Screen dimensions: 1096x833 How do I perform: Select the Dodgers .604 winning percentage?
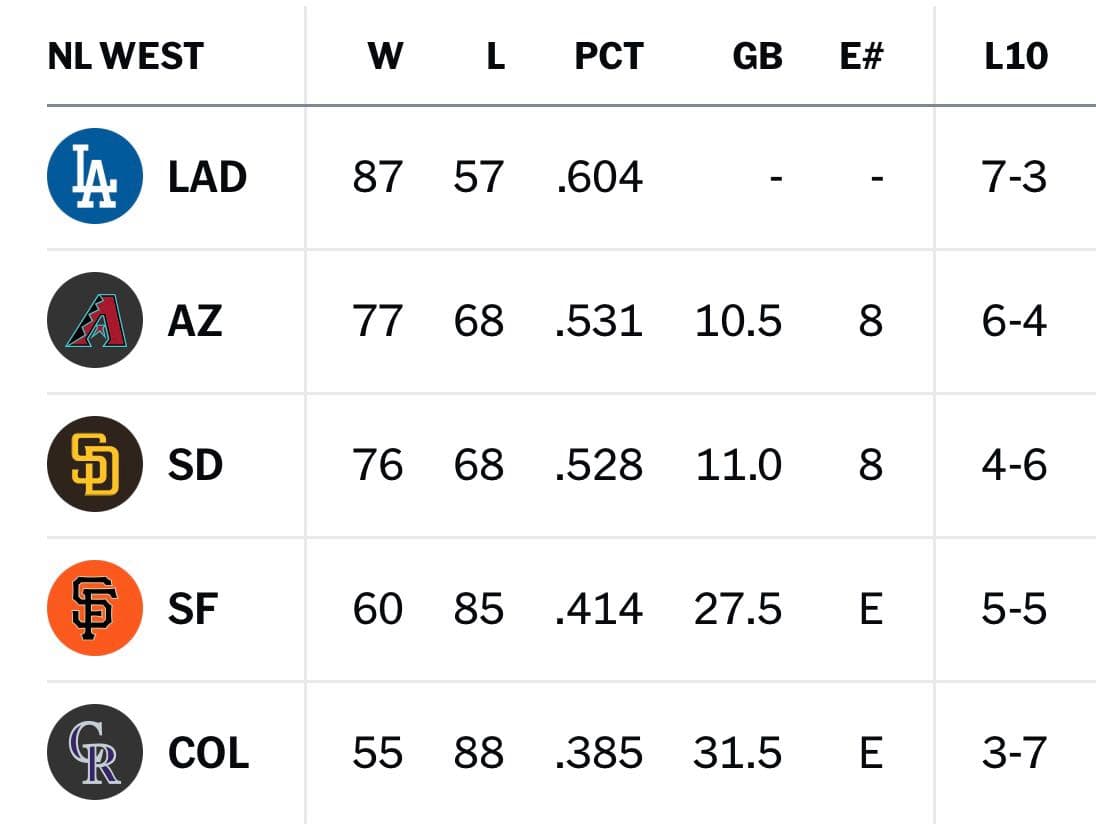(x=599, y=177)
